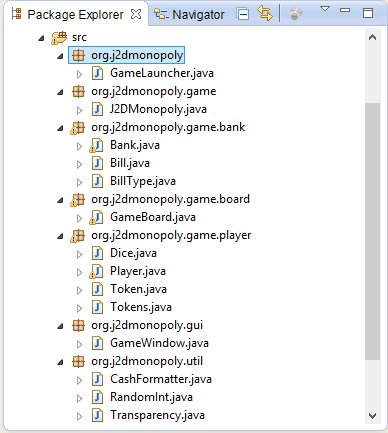
Task: Select org.j2dmonopoly.game.bank package label
Action: 168,127
